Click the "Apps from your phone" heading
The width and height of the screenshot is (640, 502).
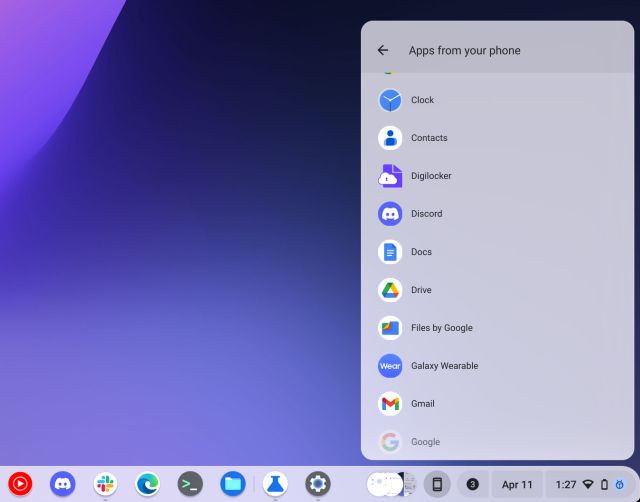(464, 50)
